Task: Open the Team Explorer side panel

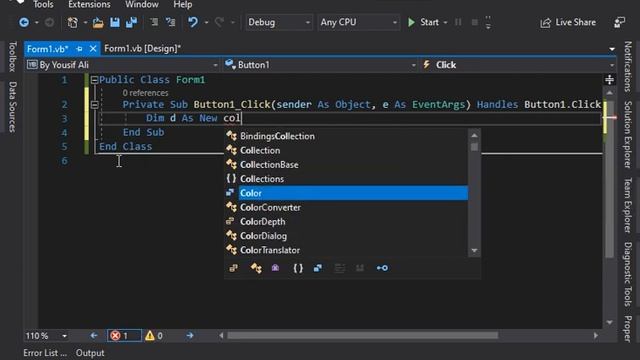Action: point(628,205)
